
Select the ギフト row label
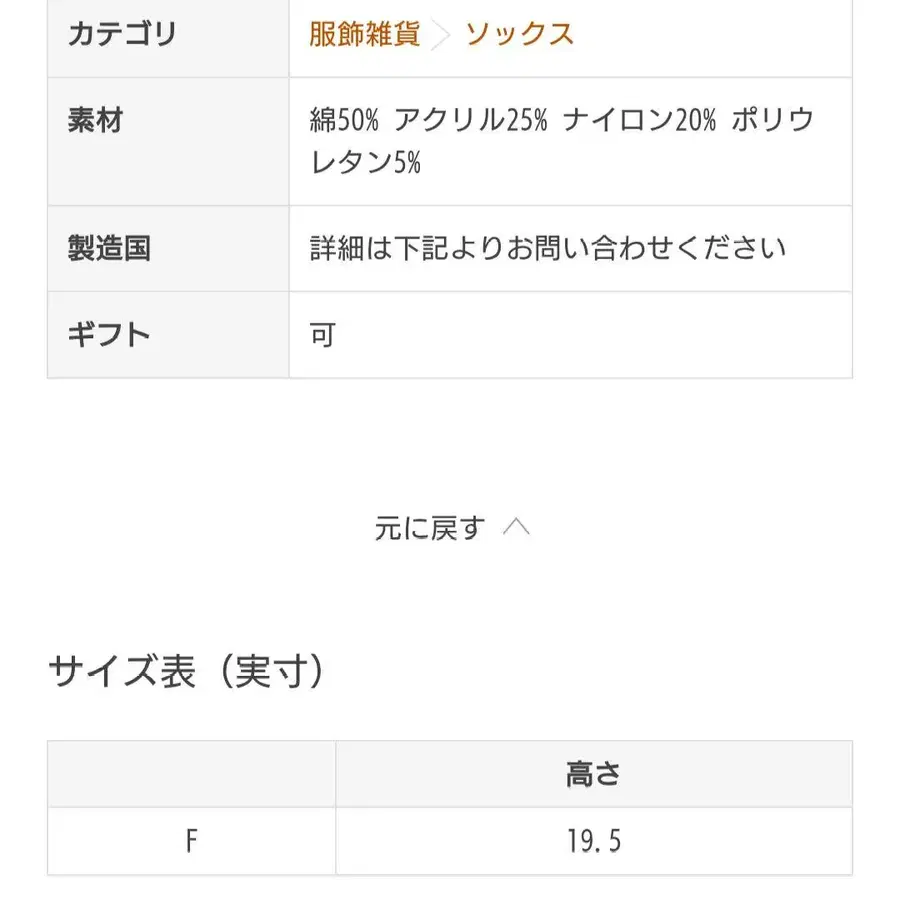pos(109,334)
